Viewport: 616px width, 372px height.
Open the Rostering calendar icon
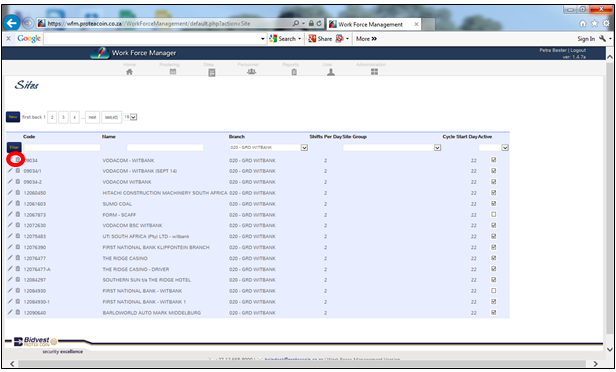pos(173,72)
